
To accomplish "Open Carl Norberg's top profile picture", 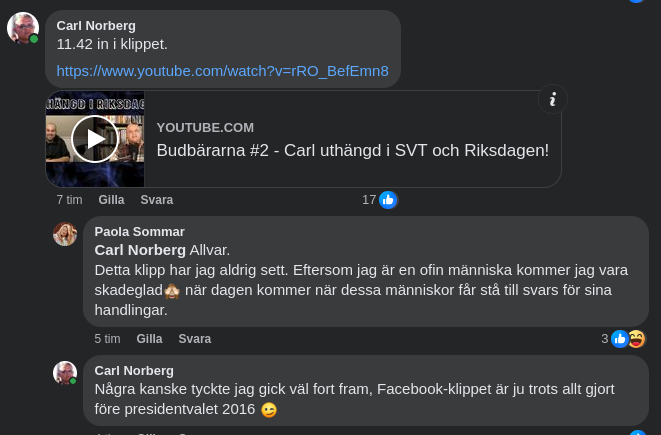I will [x=23, y=27].
